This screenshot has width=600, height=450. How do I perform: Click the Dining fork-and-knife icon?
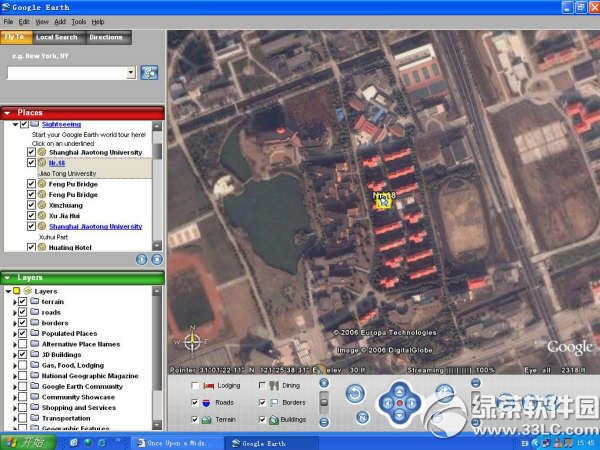coord(274,386)
